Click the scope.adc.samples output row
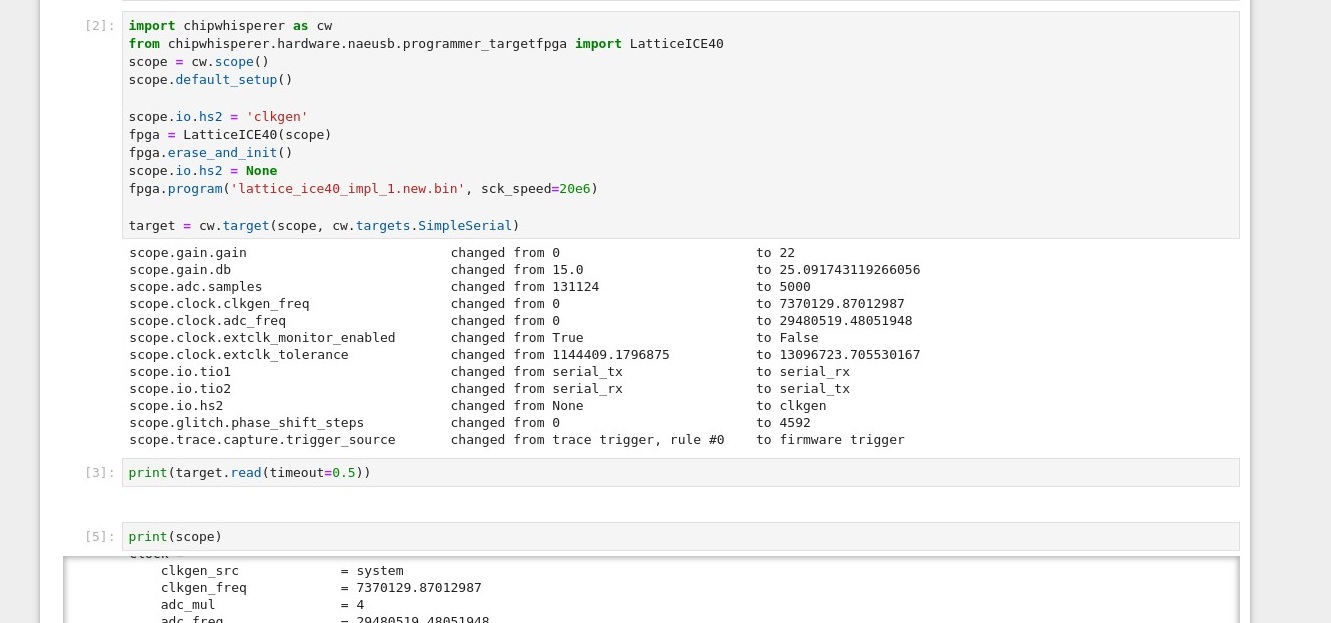 point(195,287)
